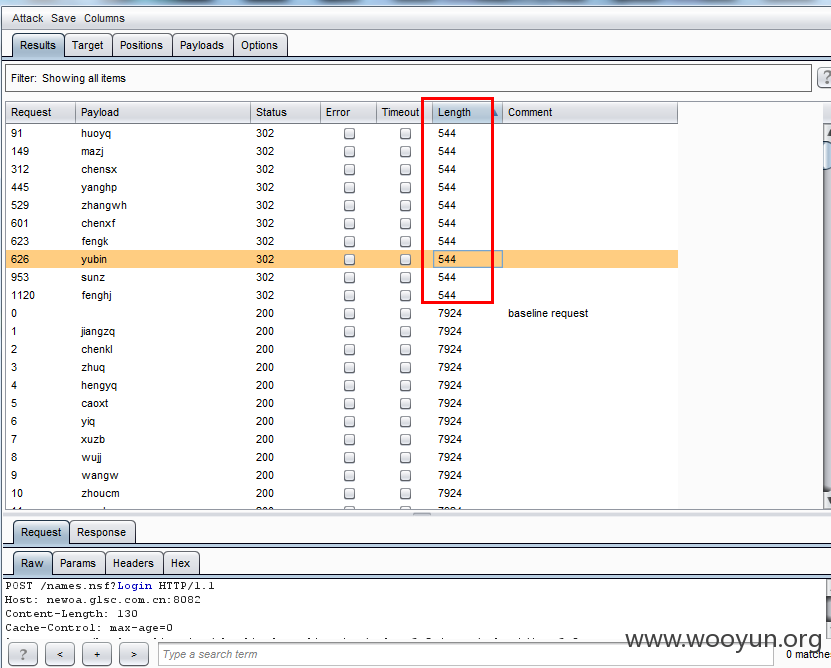Open the Attack menu
The height and width of the screenshot is (668, 831).
point(28,18)
